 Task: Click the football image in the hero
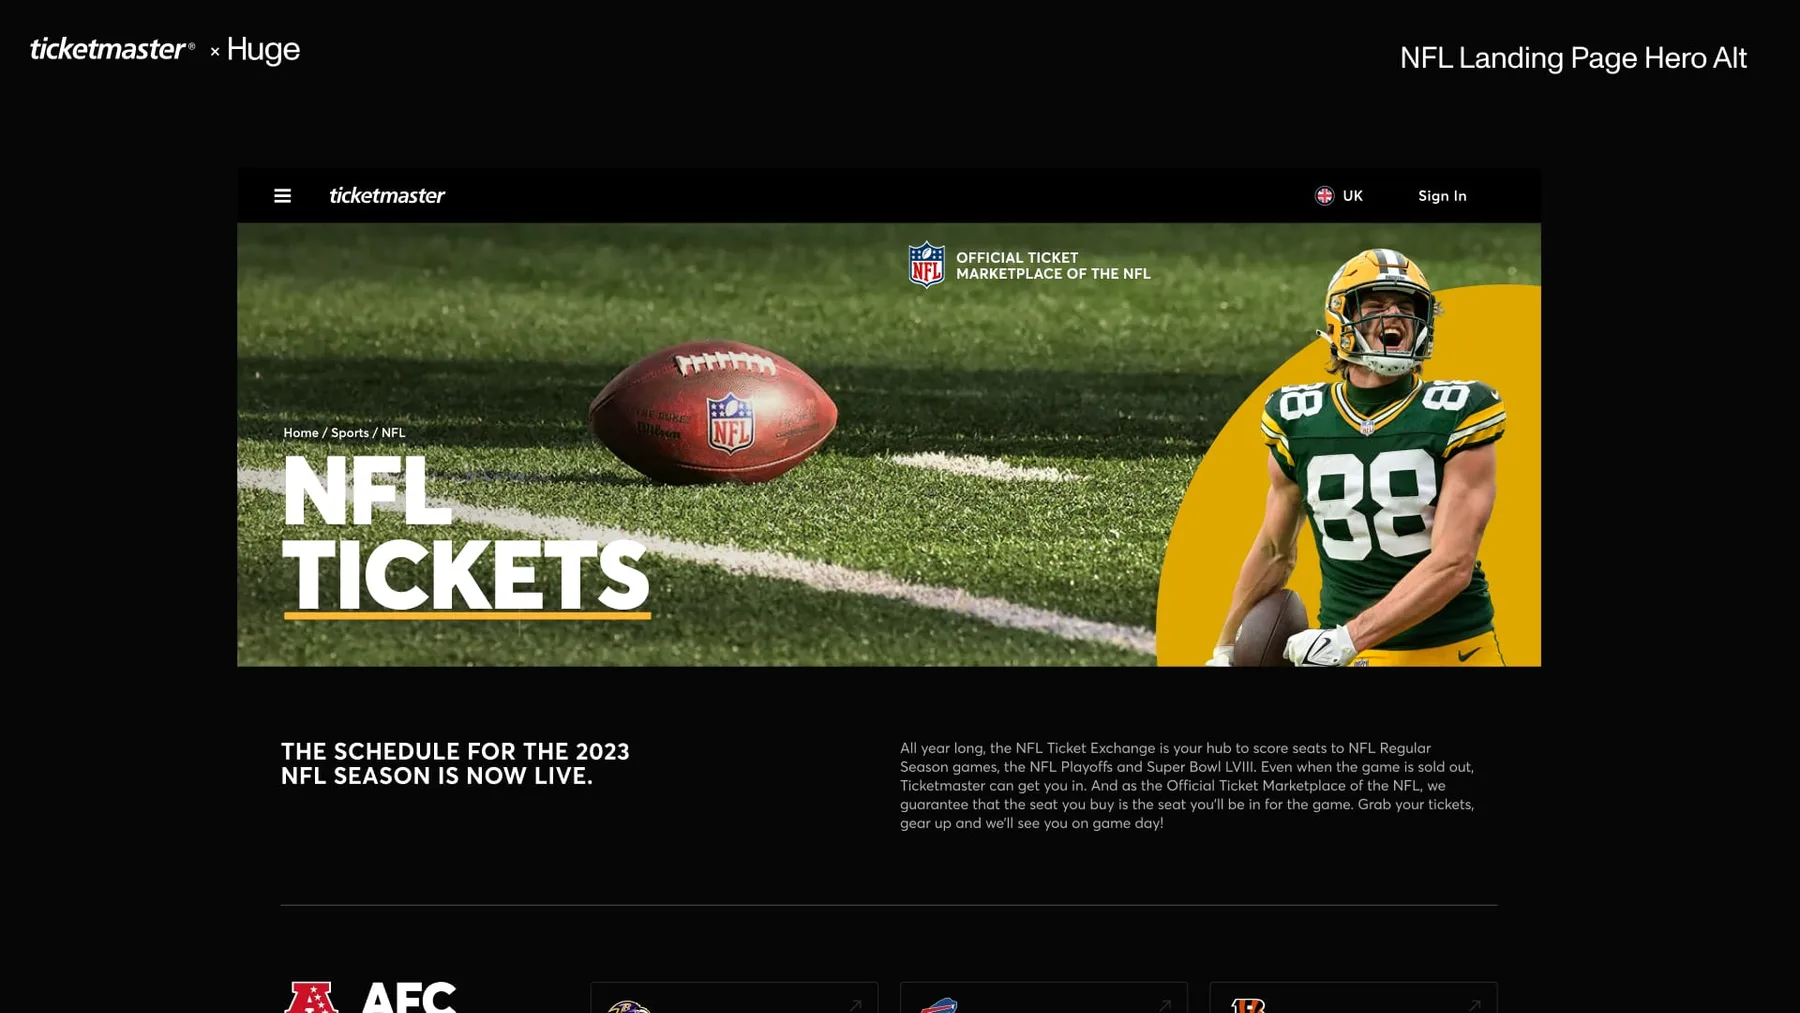[x=712, y=412]
